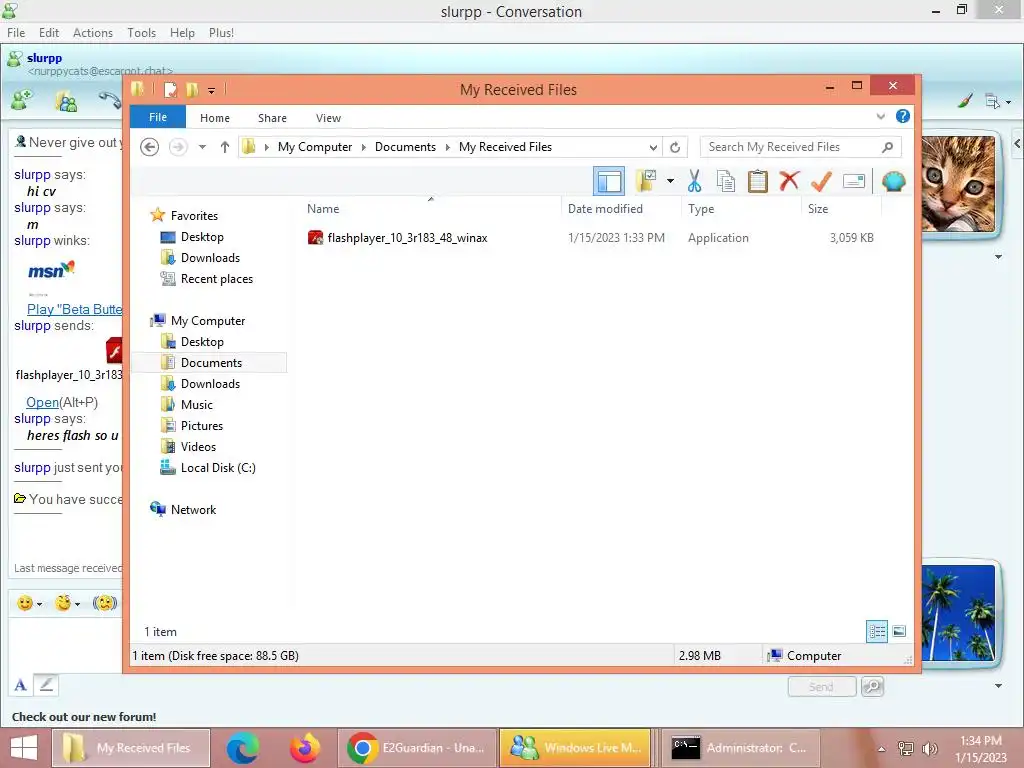
Task: Open Firefox from the taskbar
Action: [304, 748]
